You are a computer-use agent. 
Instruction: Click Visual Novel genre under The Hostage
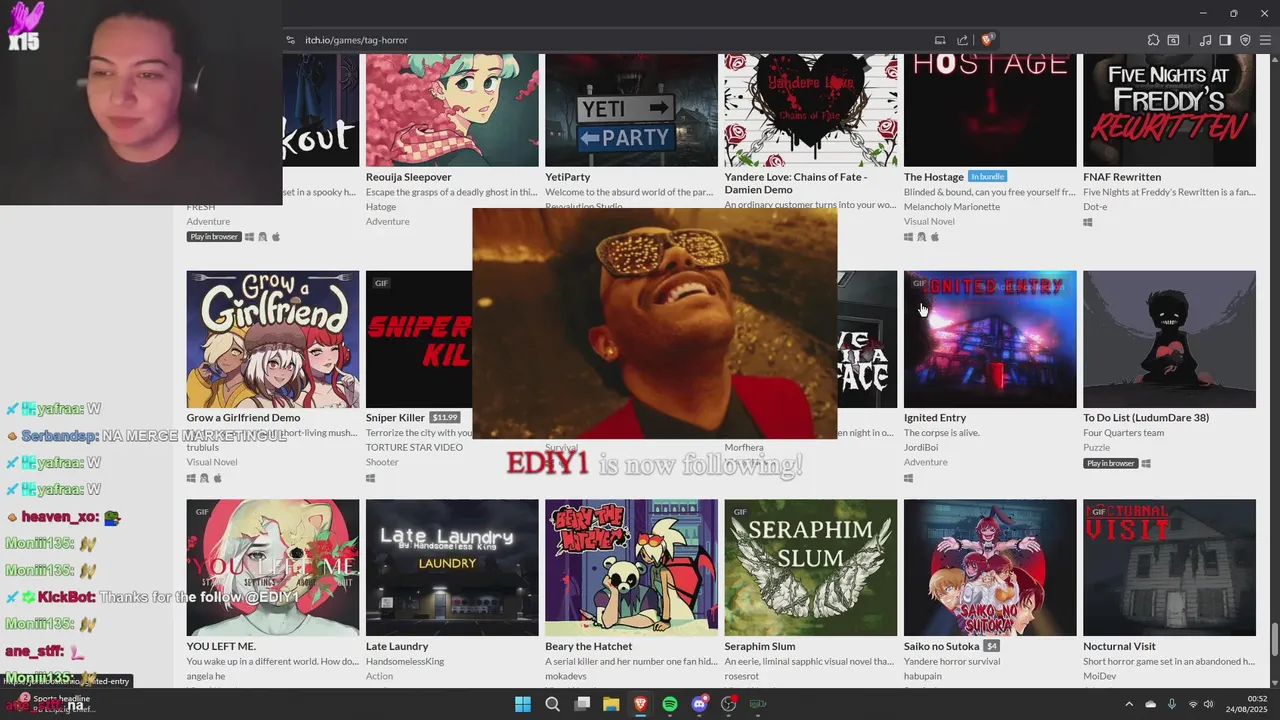click(x=930, y=222)
